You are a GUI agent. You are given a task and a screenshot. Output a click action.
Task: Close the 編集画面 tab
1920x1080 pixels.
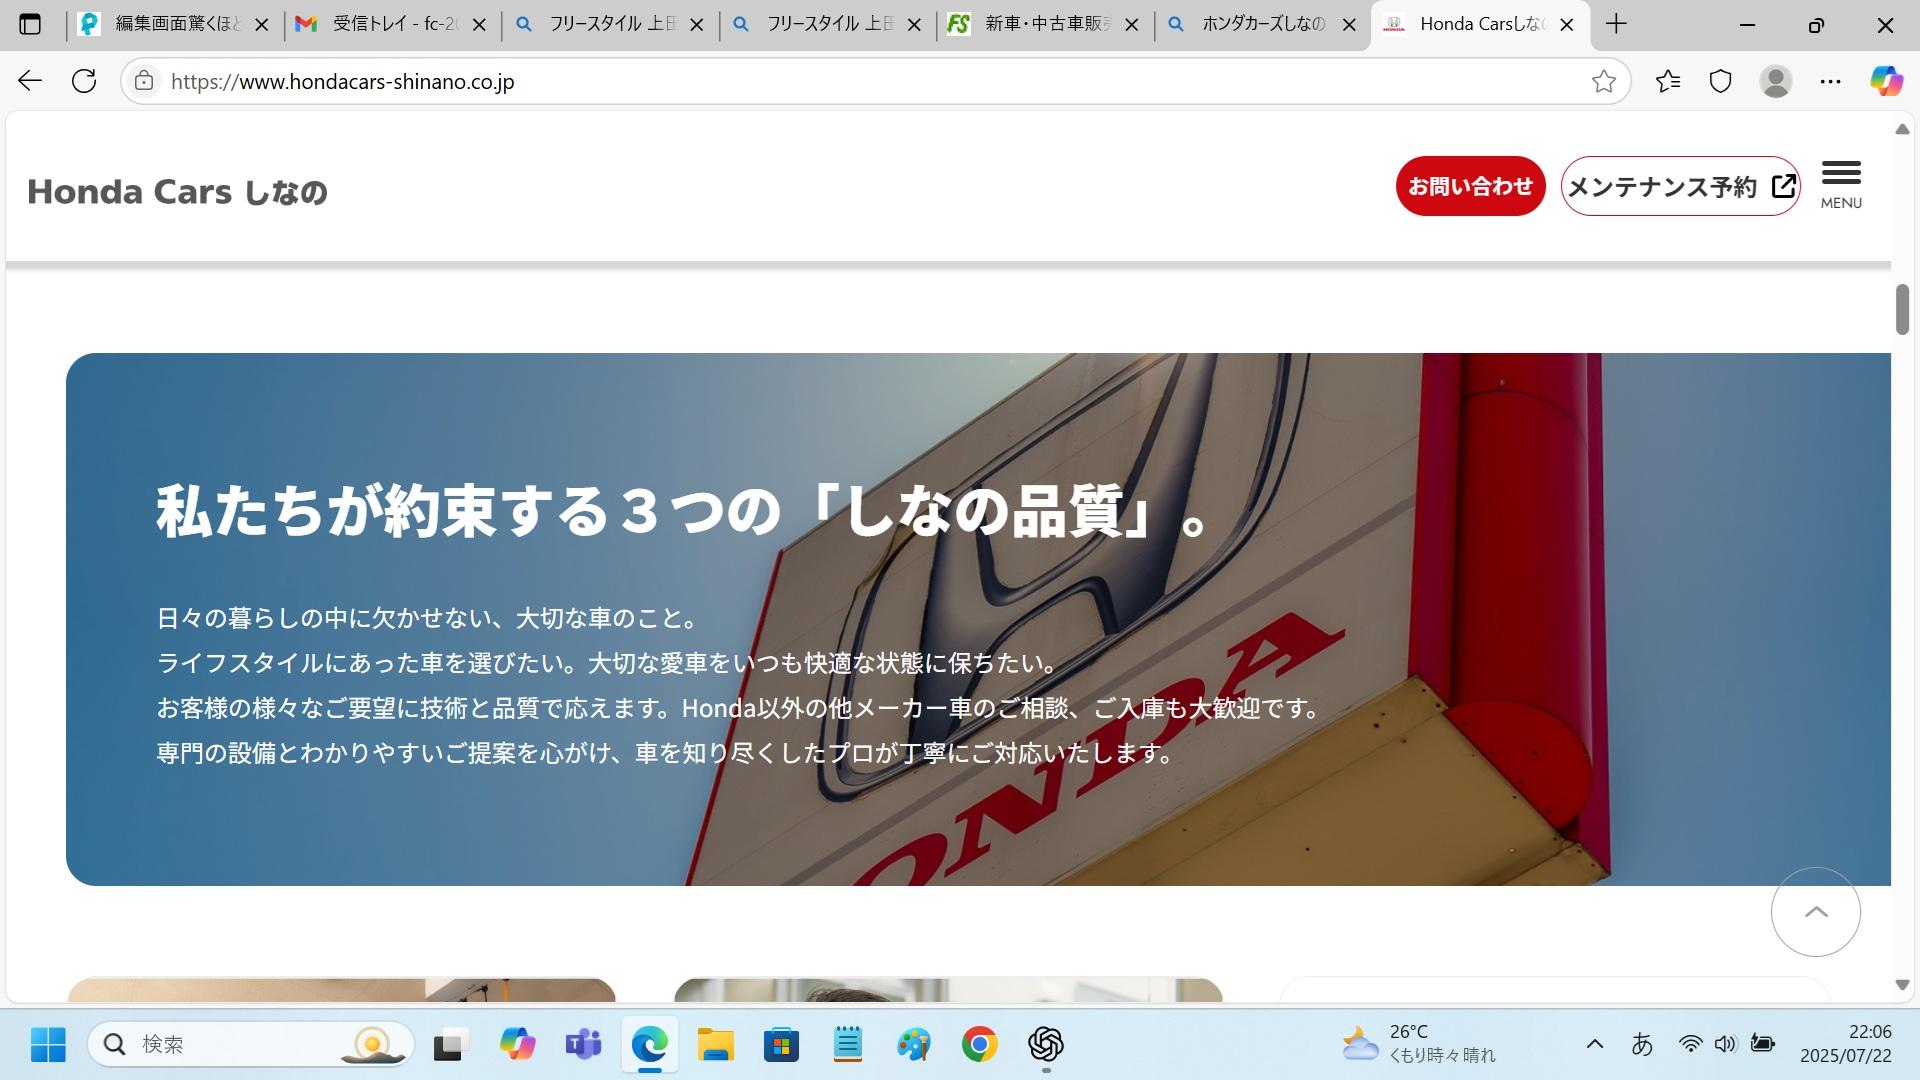point(262,25)
